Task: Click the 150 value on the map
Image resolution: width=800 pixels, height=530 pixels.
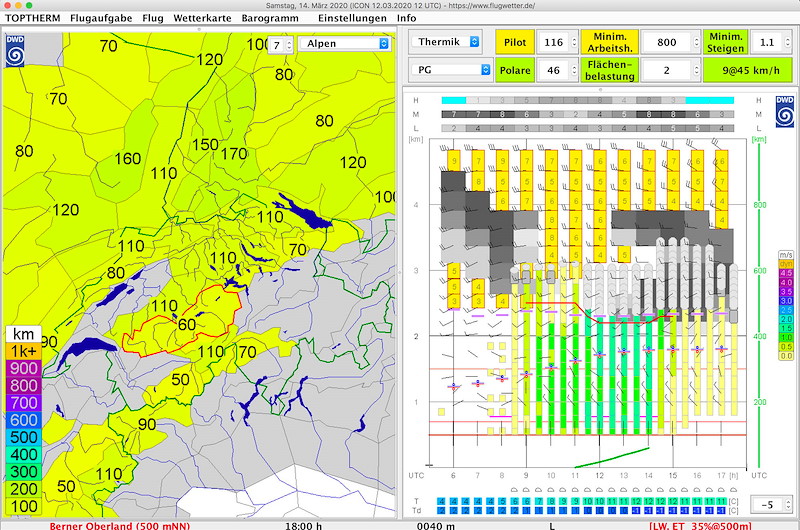Action: point(205,145)
